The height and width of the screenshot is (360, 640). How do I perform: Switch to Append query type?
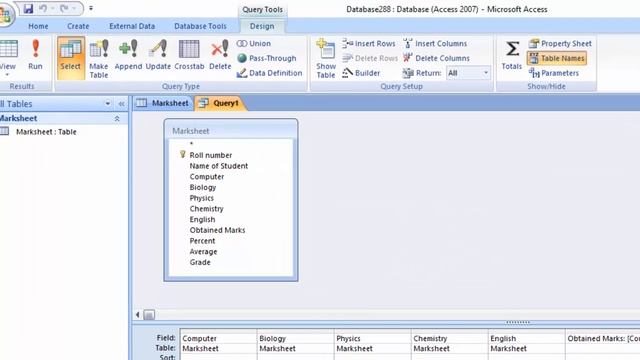pyautogui.click(x=128, y=55)
